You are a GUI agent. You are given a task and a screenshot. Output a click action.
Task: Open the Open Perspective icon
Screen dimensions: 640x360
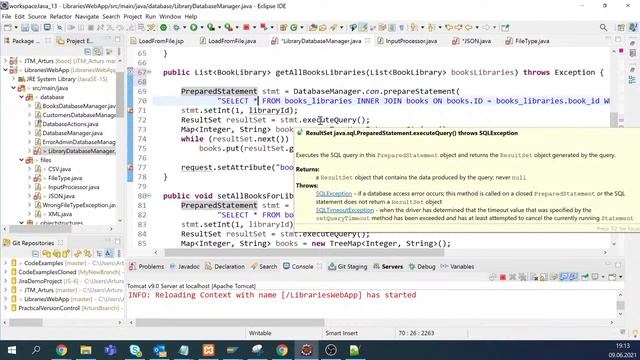coord(621,27)
